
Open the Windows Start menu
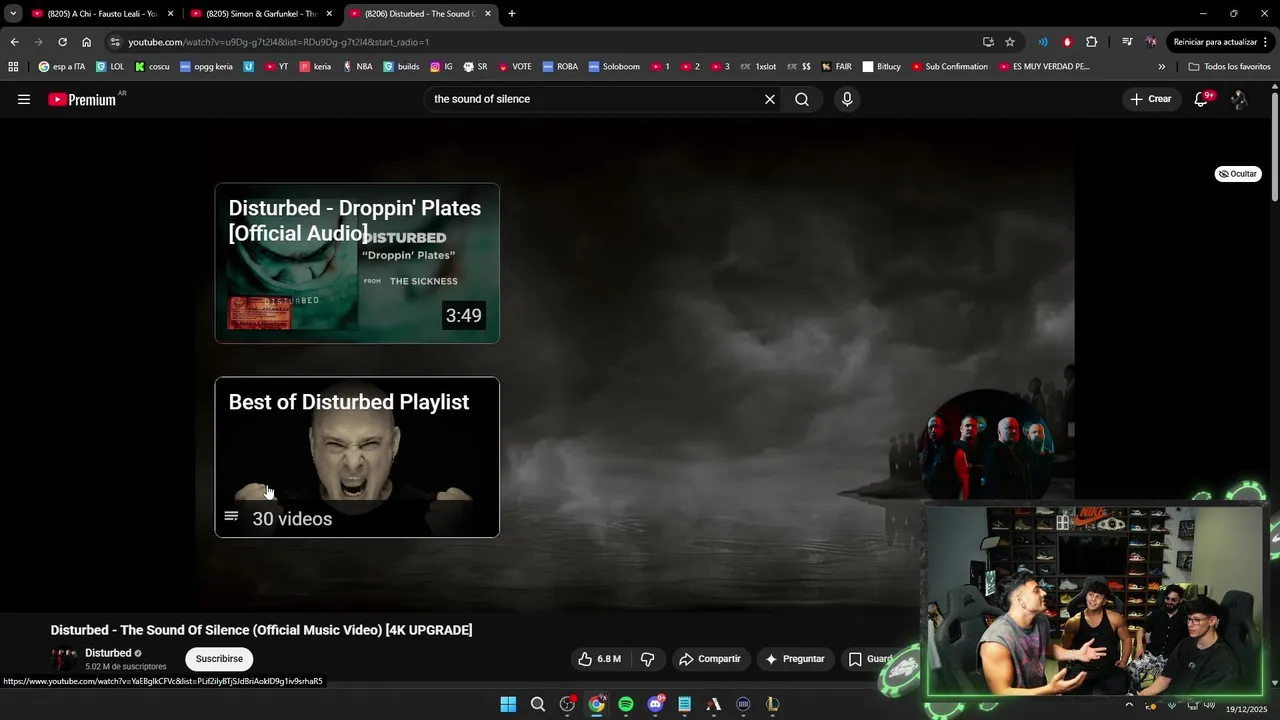point(508,704)
